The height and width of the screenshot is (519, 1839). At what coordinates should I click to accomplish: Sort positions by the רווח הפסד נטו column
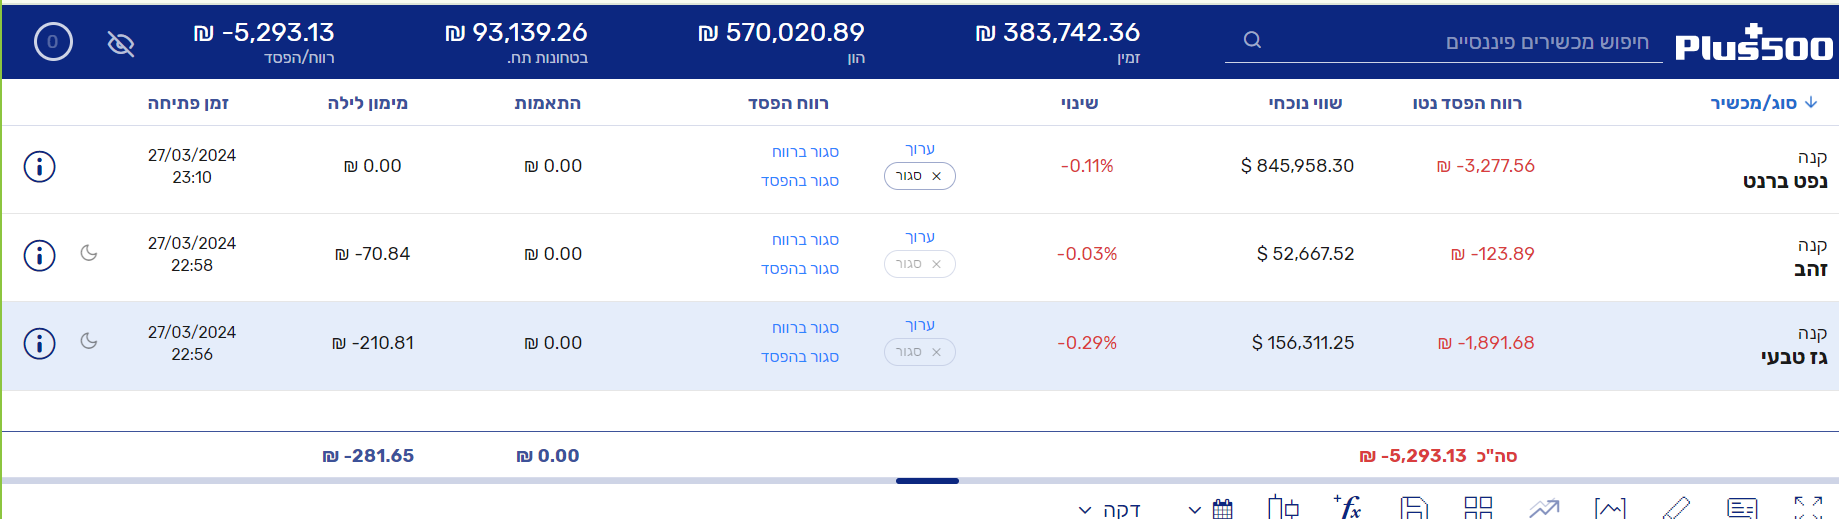1467,103
